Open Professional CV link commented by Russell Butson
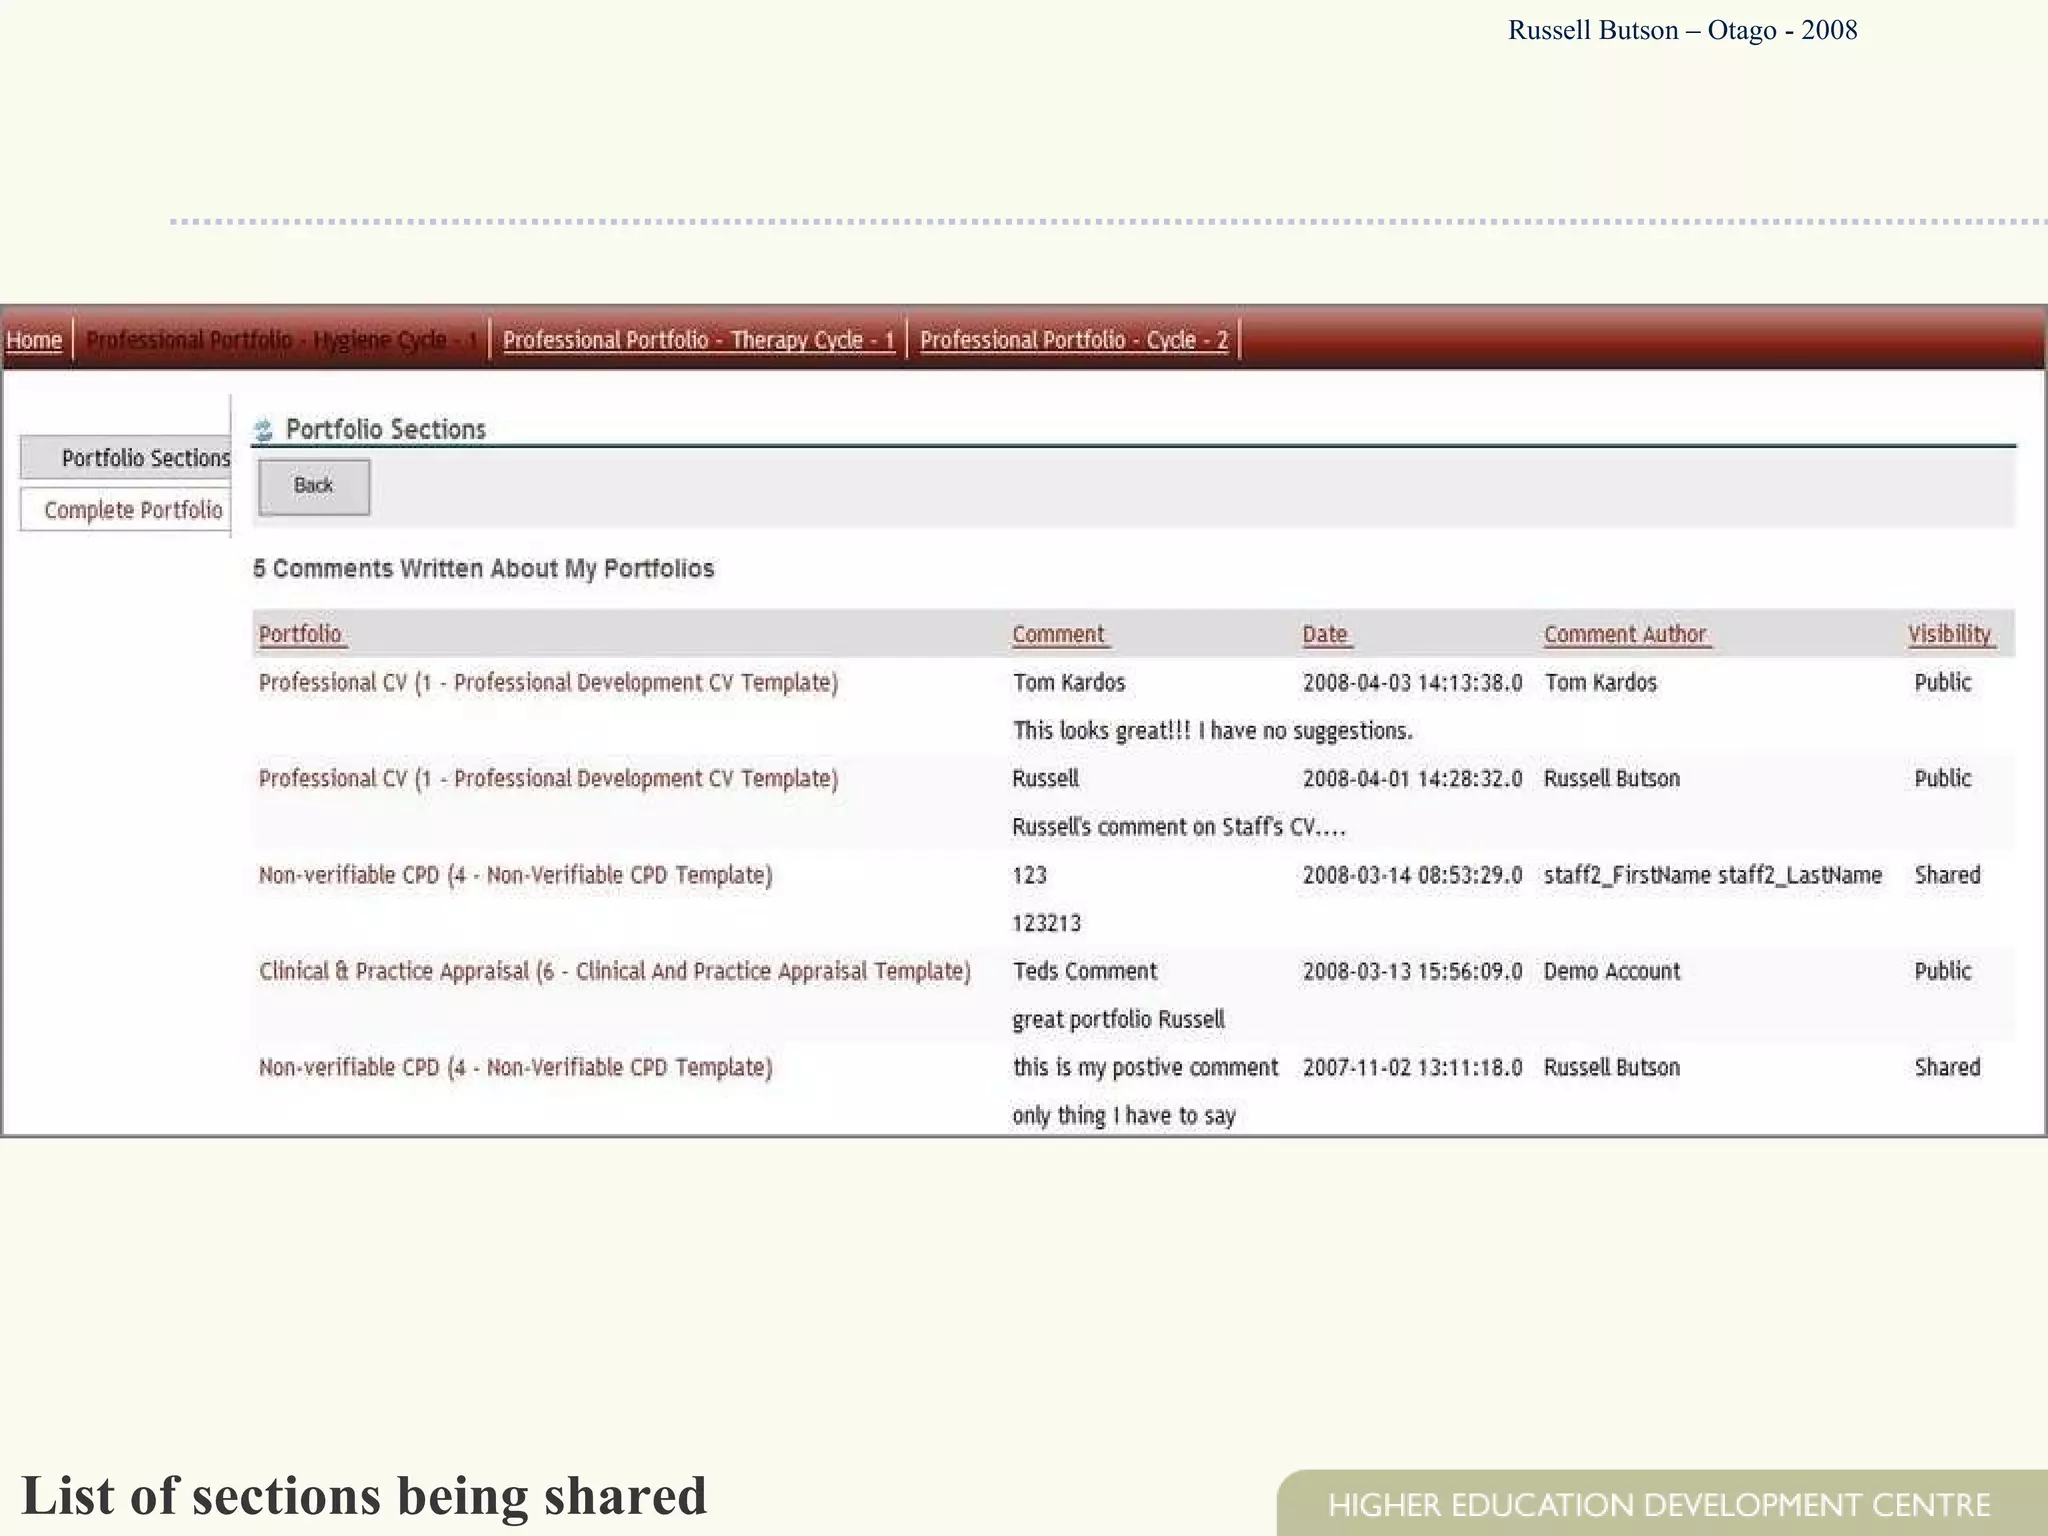 (x=548, y=779)
